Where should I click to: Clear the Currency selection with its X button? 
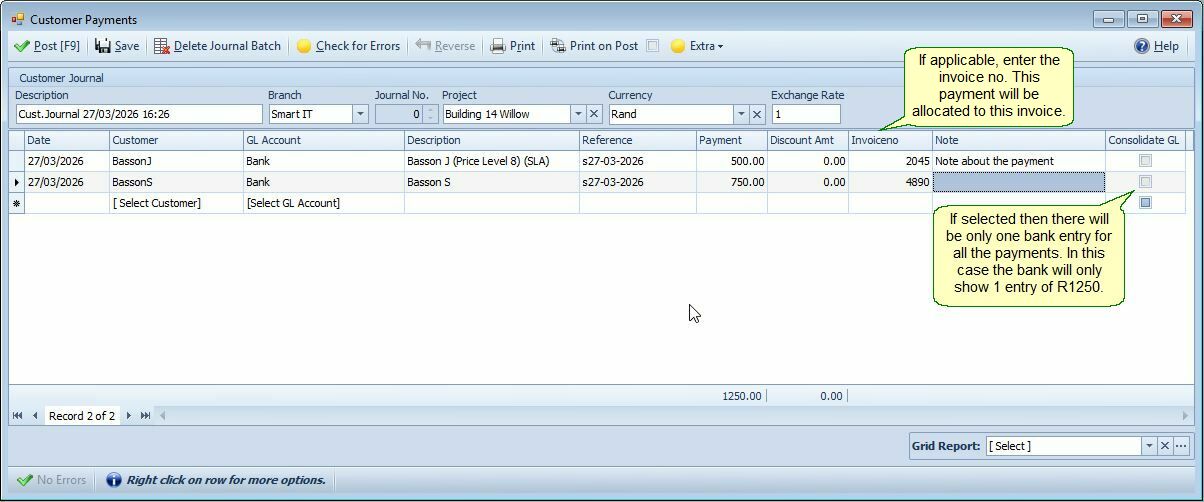click(757, 114)
